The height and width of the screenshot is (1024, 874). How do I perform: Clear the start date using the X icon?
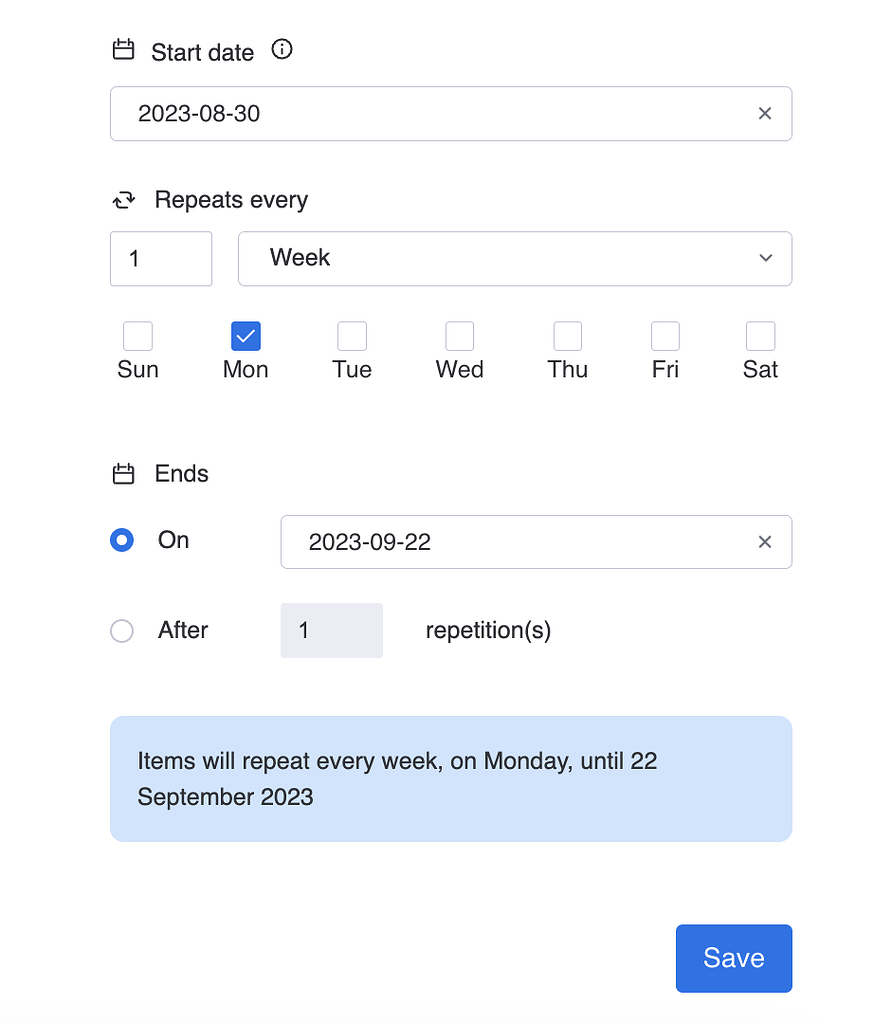(x=765, y=113)
